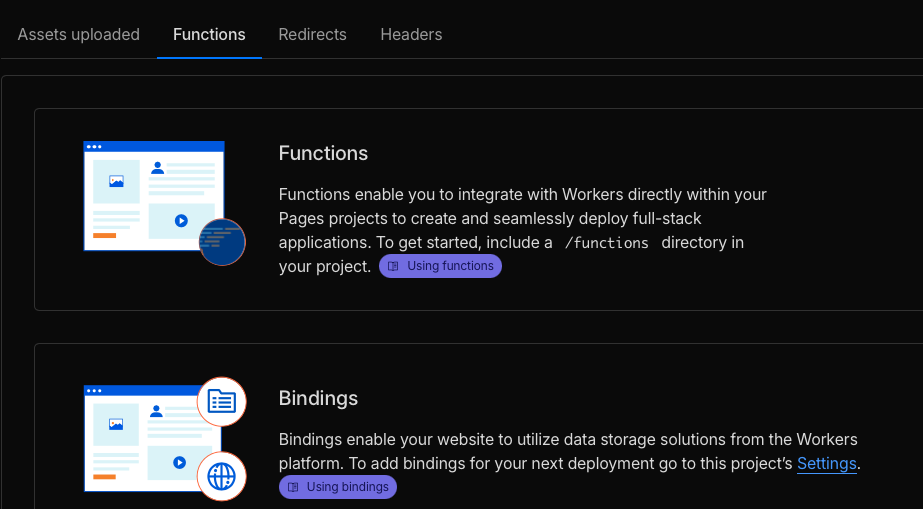Open the Redirects tab

pyautogui.click(x=312, y=34)
